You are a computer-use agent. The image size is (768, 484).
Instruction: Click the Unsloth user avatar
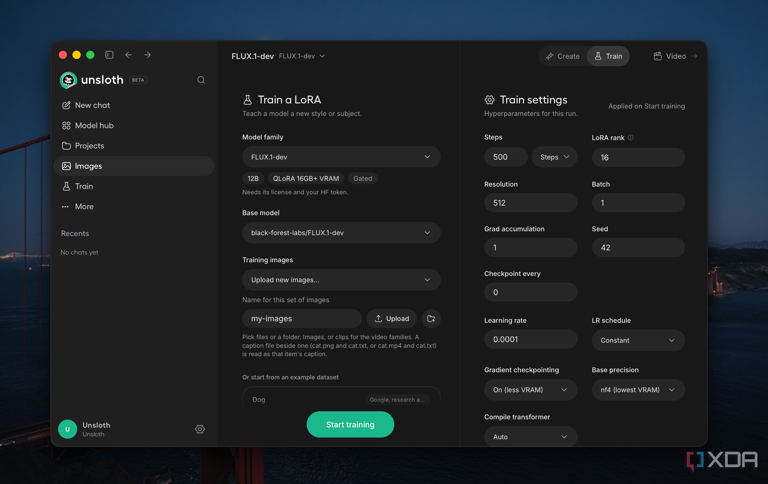pos(68,429)
